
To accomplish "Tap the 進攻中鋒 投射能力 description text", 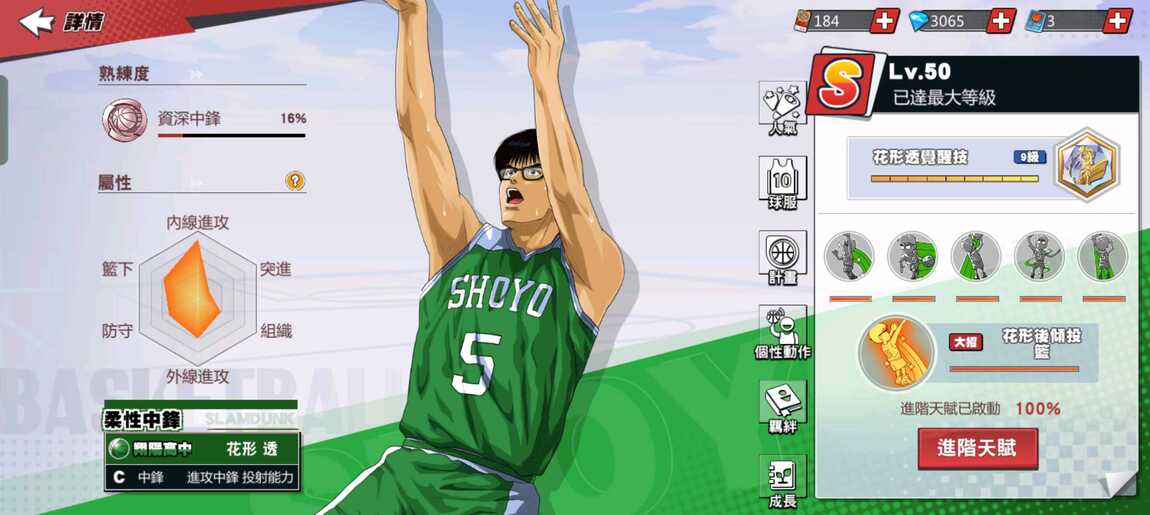I will coord(240,478).
